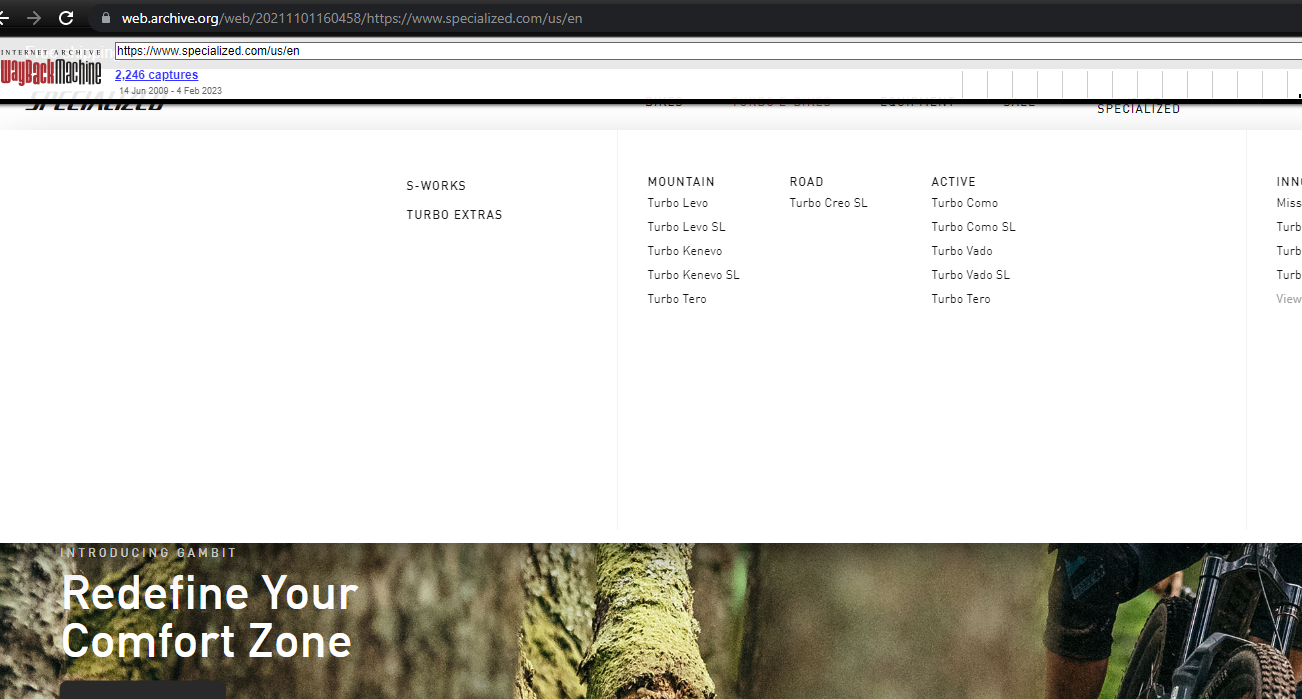Open the Turbo Levo link
This screenshot has width=1302, height=699.
pos(677,203)
